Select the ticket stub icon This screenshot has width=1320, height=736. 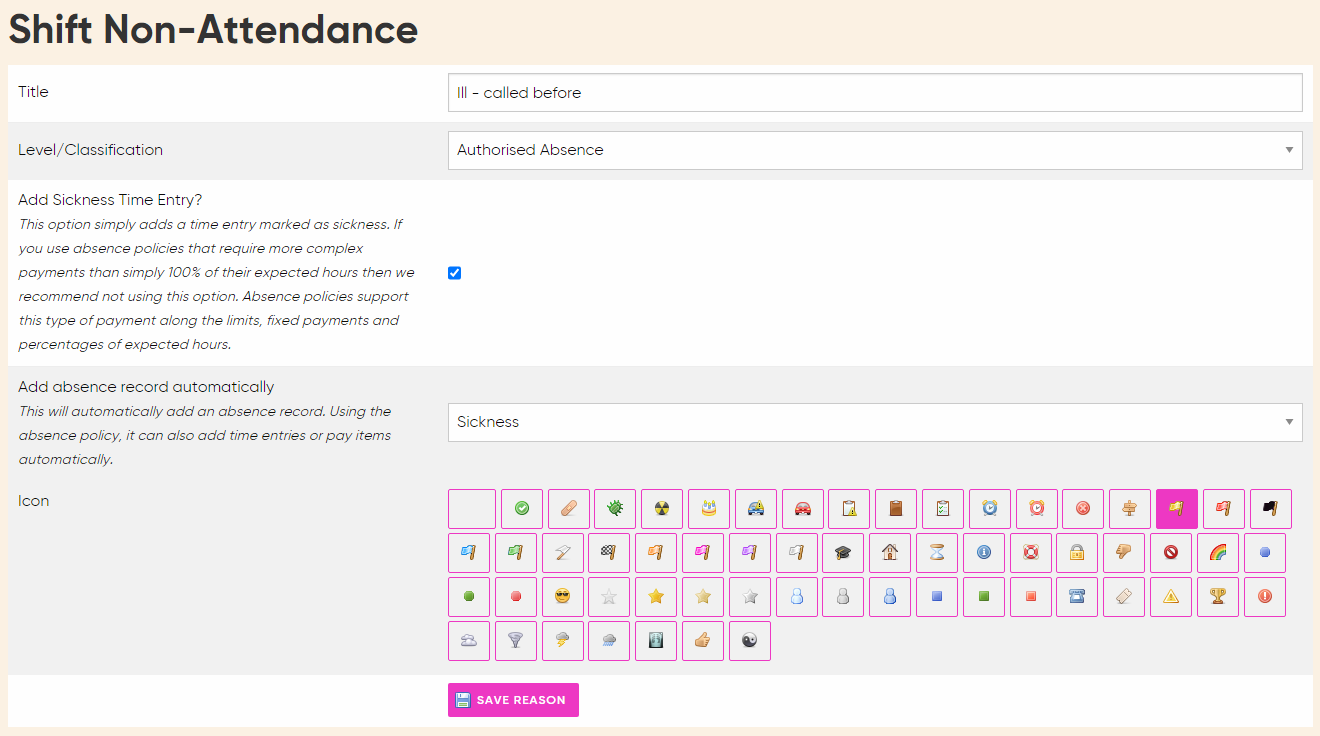[x=1124, y=597]
